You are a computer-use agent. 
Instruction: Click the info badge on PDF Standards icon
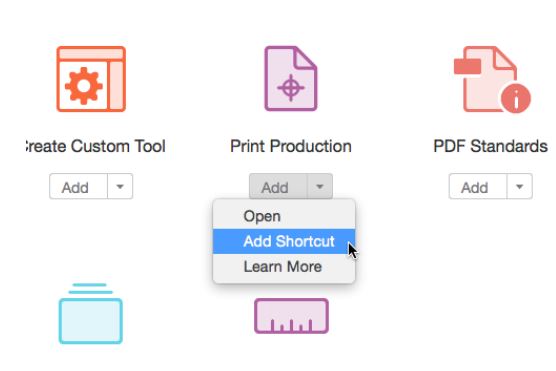pos(516,99)
